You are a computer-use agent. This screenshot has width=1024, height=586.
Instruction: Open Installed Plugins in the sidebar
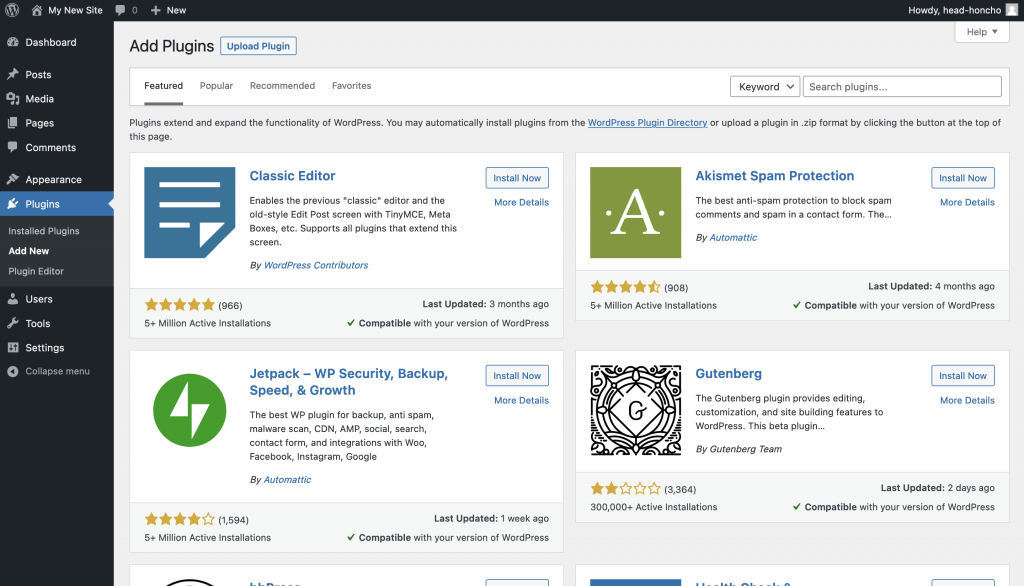44,231
